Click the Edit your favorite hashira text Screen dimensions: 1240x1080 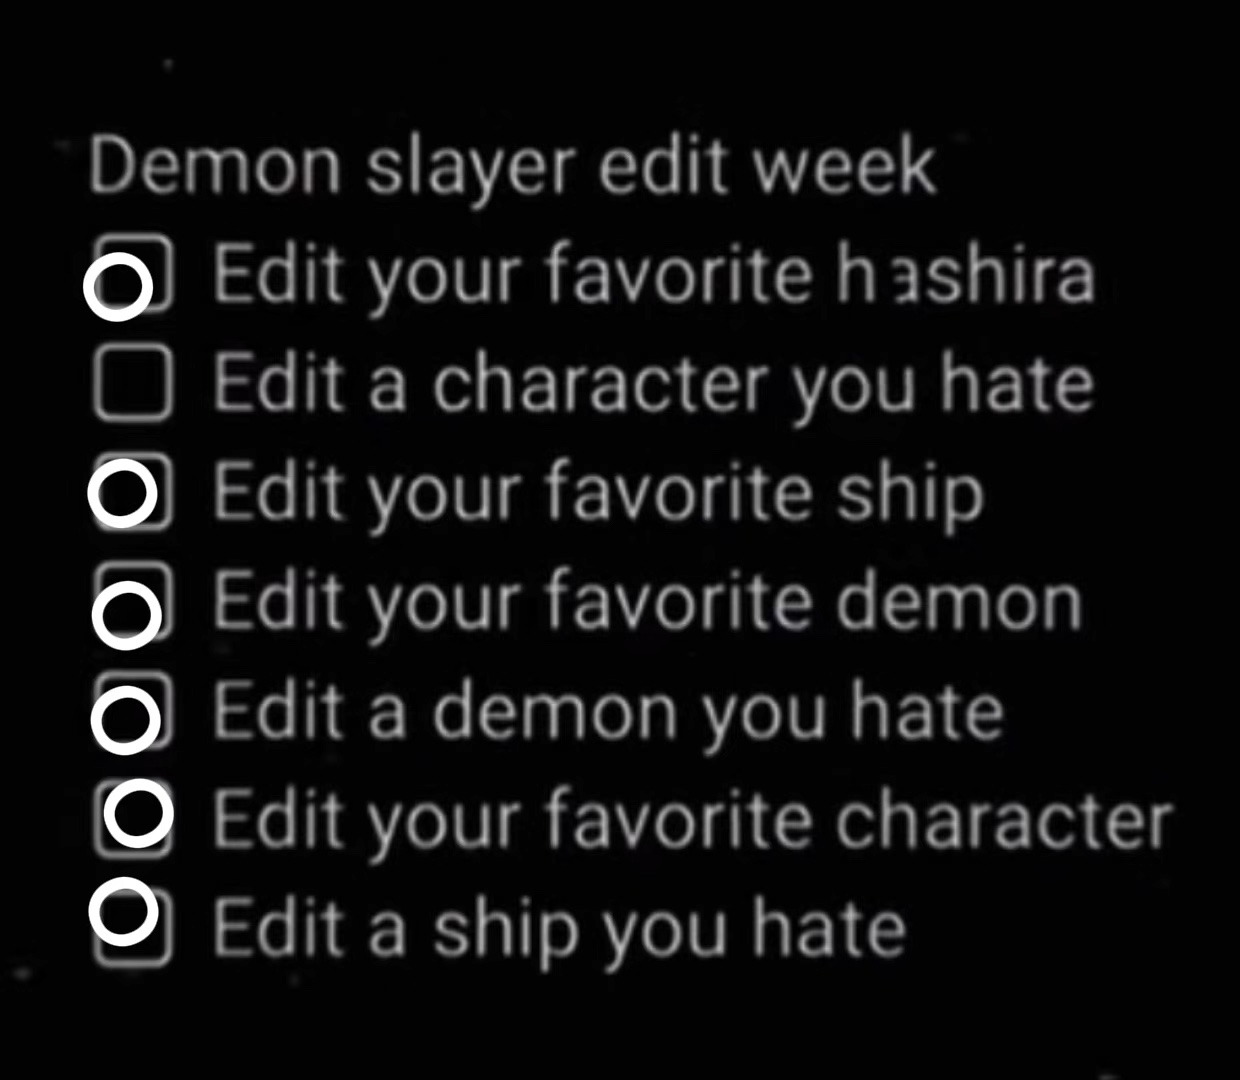point(654,274)
